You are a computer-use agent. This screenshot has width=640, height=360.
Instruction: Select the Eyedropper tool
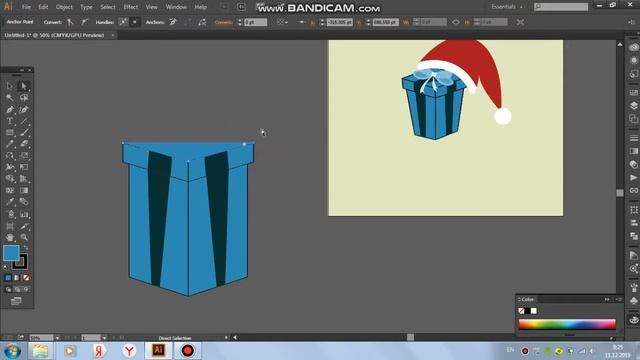[10, 202]
